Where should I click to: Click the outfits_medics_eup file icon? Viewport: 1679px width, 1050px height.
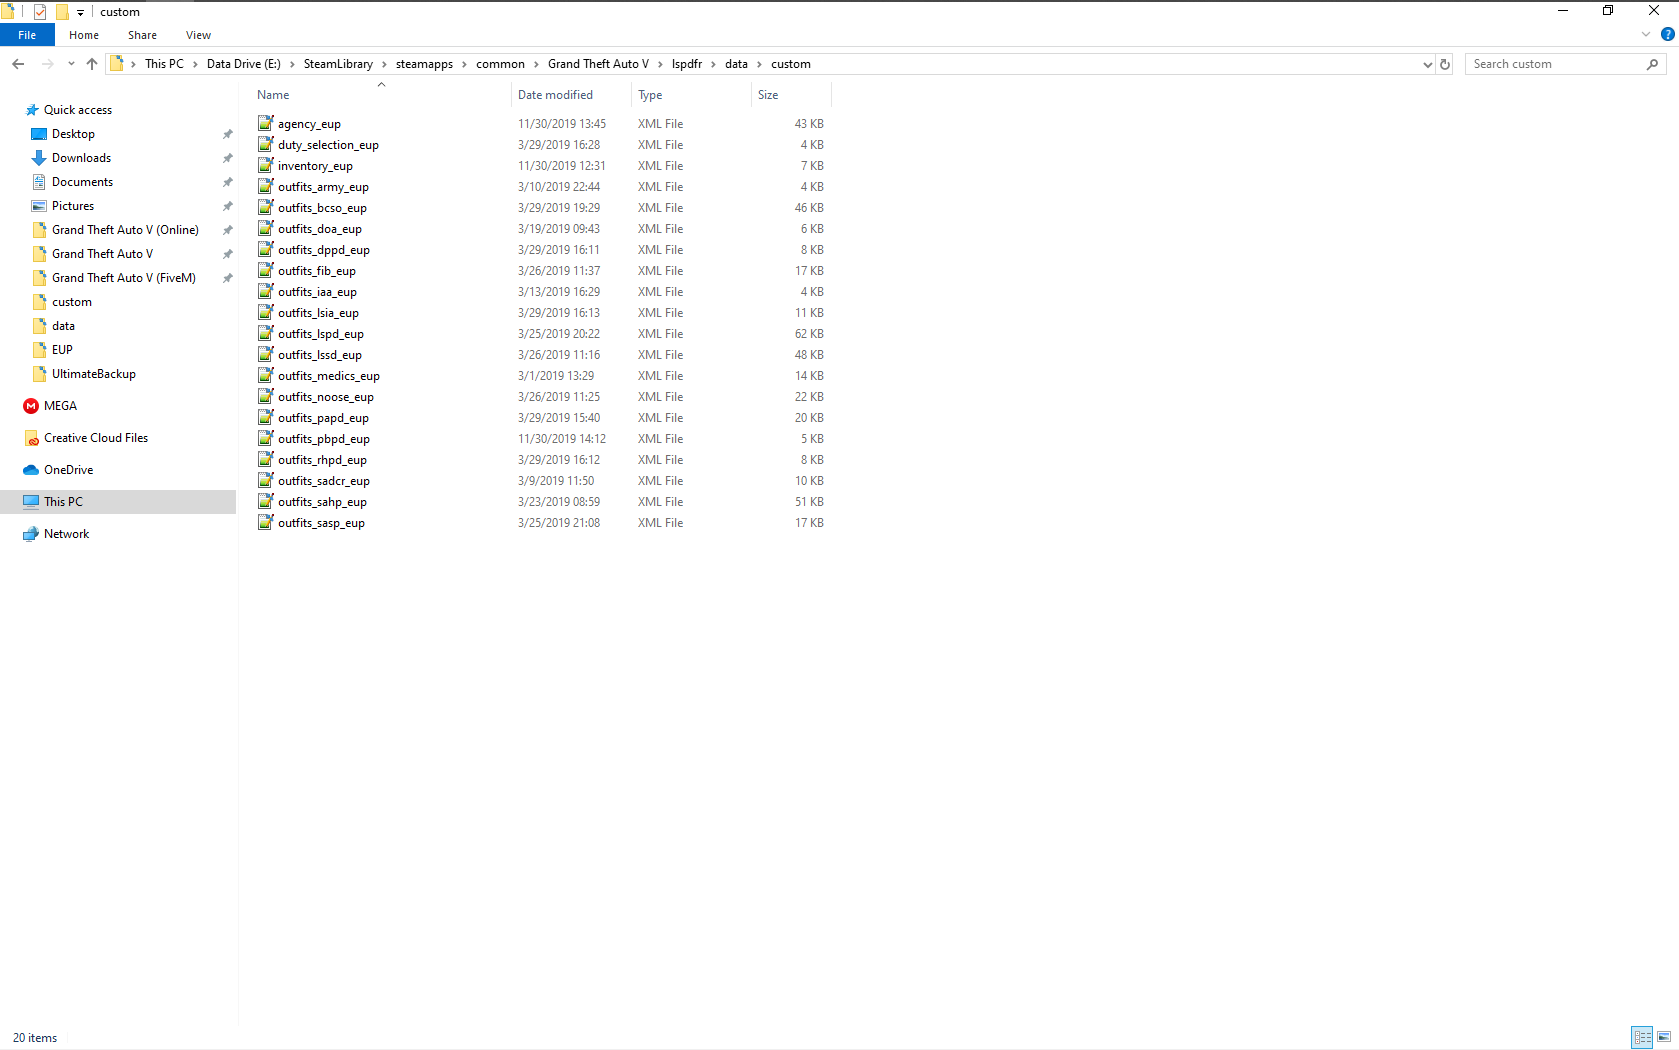pyautogui.click(x=265, y=375)
